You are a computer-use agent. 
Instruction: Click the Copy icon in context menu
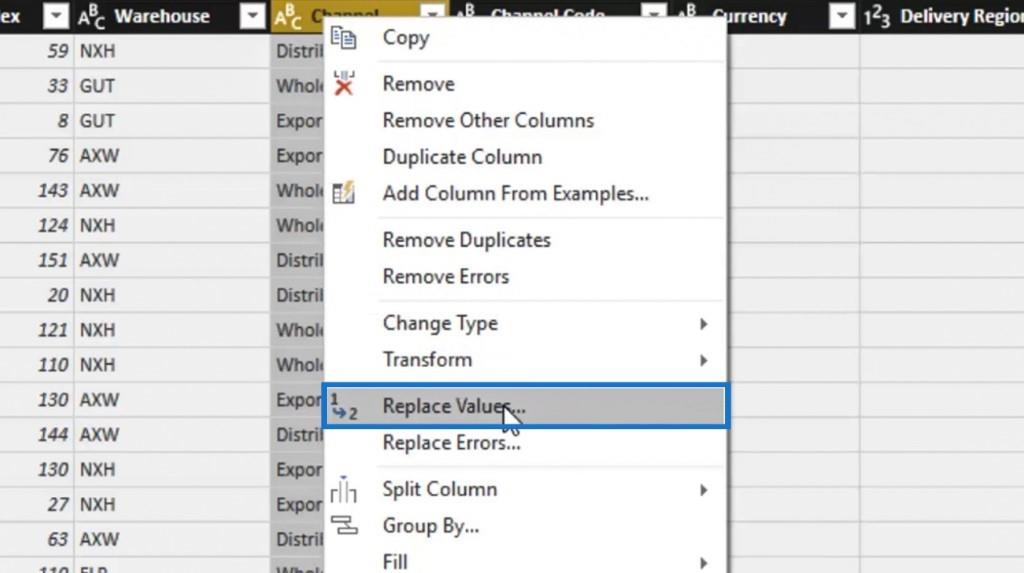tap(344, 38)
